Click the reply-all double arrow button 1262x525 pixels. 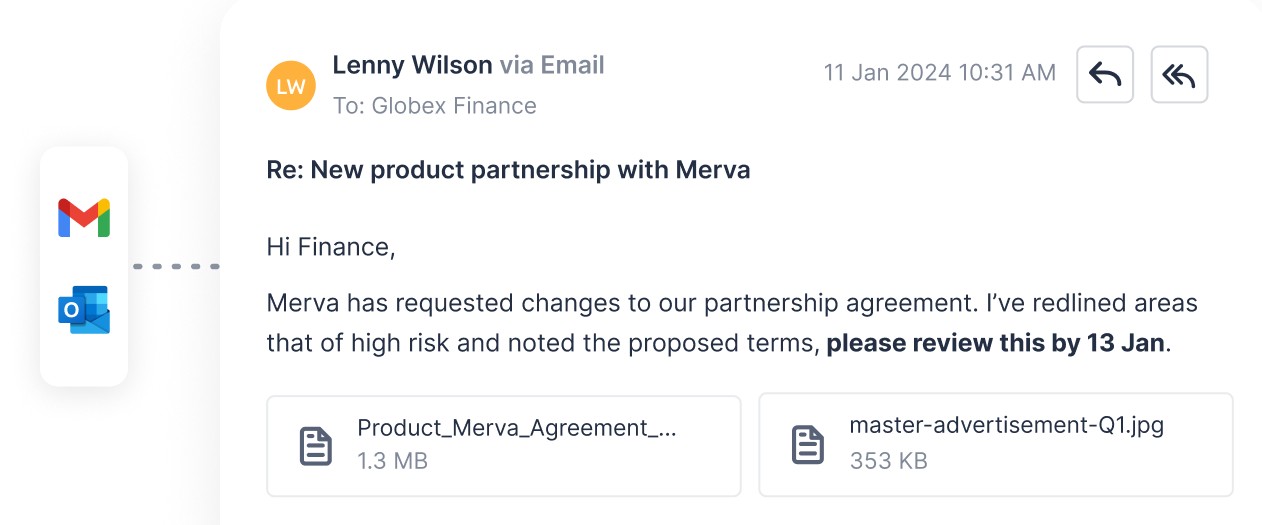[x=1180, y=74]
